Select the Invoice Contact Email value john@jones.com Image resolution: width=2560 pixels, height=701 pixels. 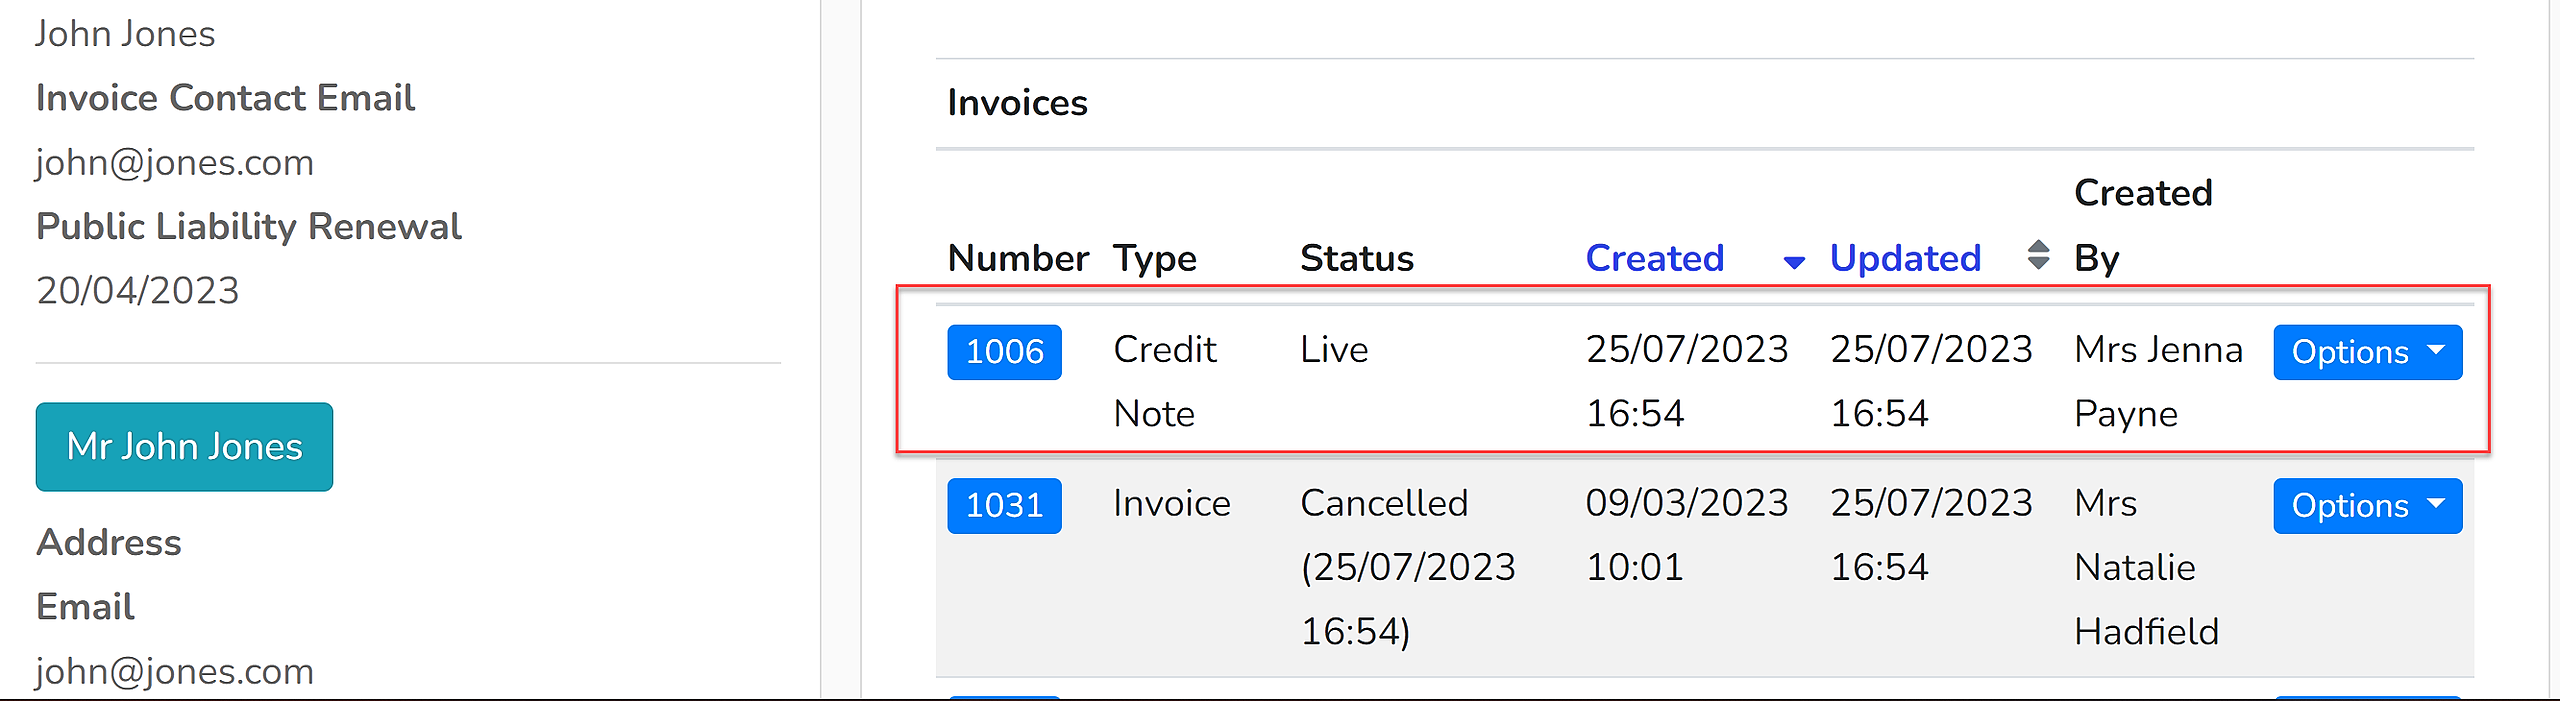(x=175, y=162)
